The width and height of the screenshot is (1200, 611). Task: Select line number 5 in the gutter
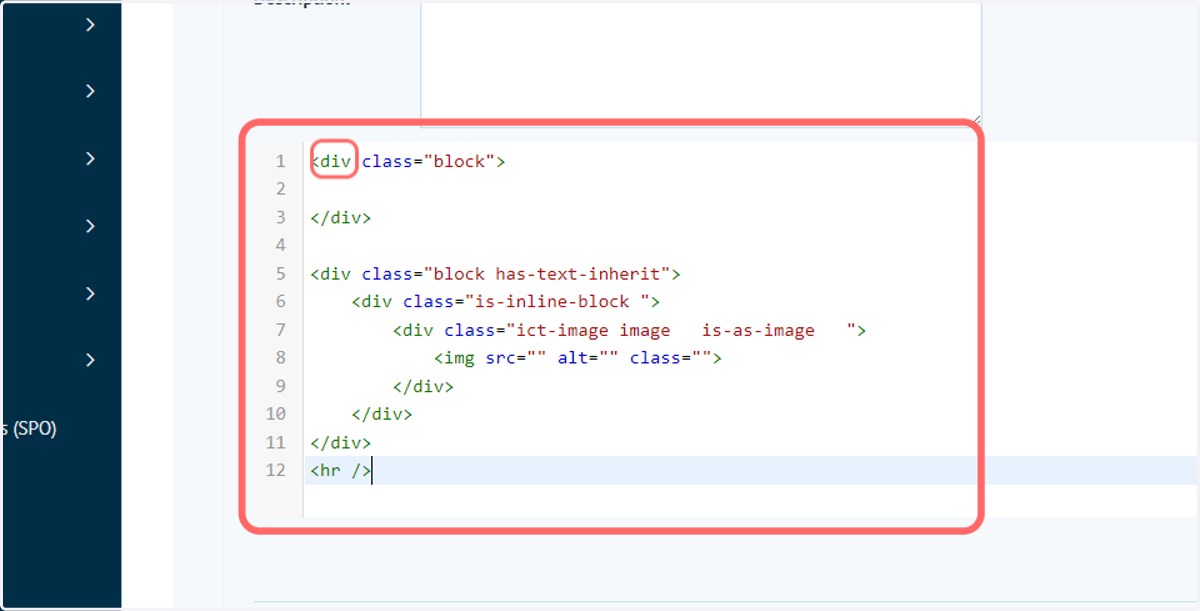coord(280,273)
